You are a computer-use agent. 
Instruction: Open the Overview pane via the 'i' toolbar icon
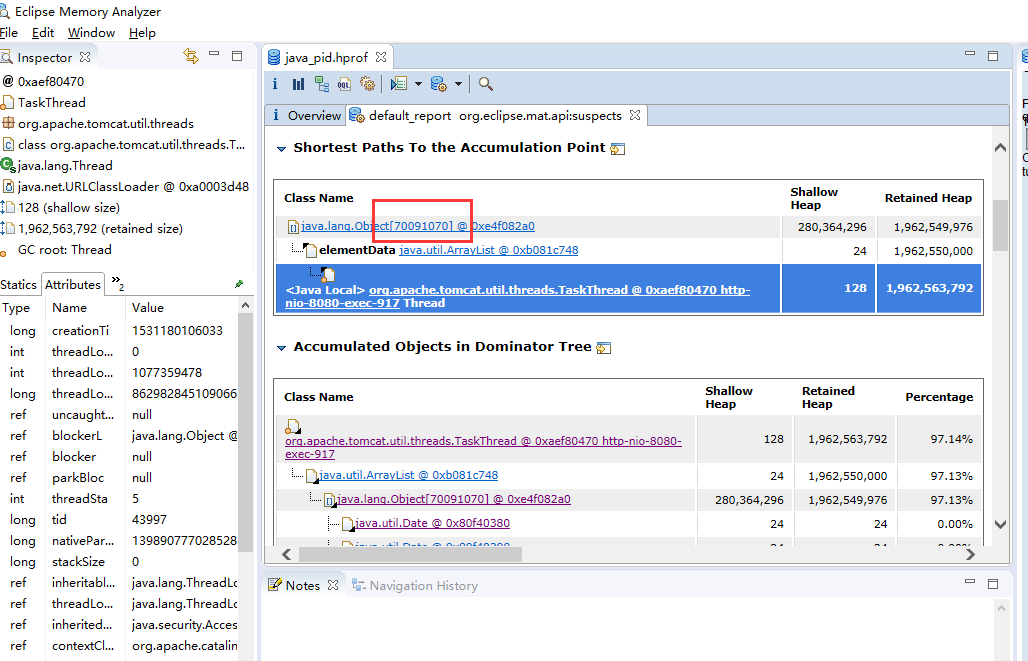click(277, 85)
